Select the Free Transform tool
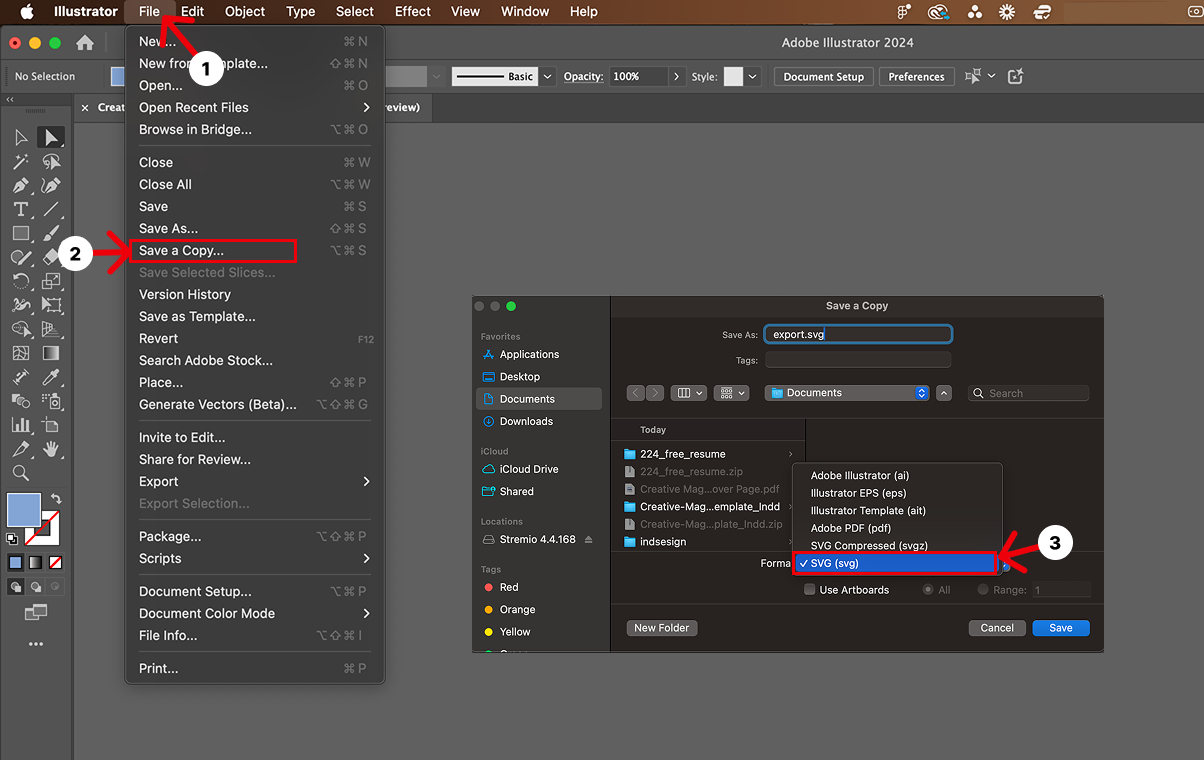 click(x=51, y=305)
